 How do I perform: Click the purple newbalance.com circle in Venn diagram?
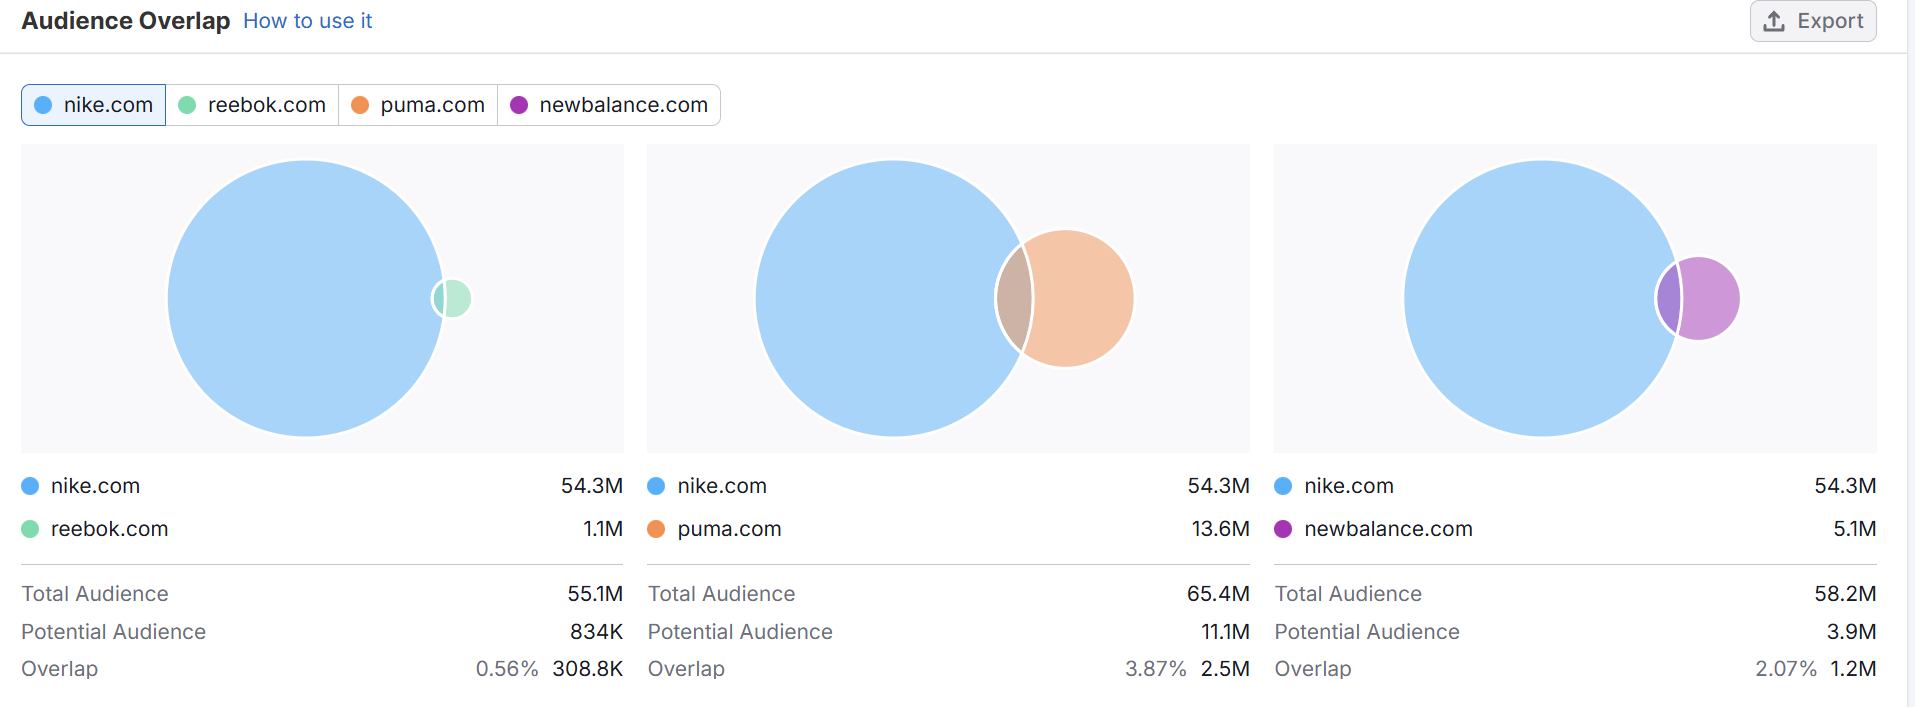[x=1711, y=298]
